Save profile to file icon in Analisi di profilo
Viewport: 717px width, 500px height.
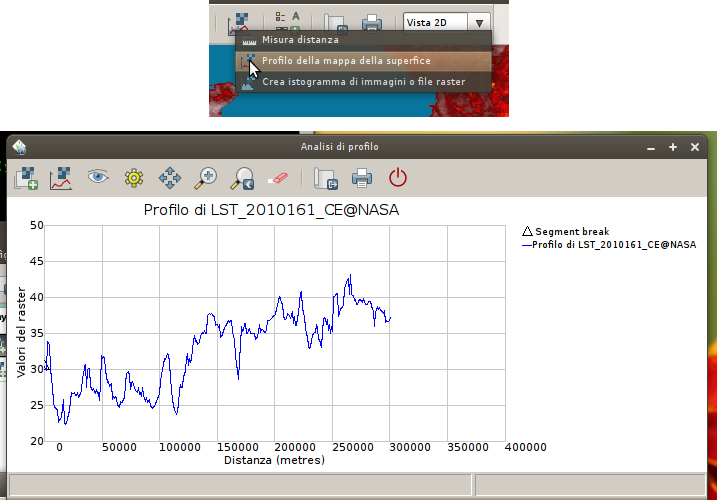click(x=326, y=178)
